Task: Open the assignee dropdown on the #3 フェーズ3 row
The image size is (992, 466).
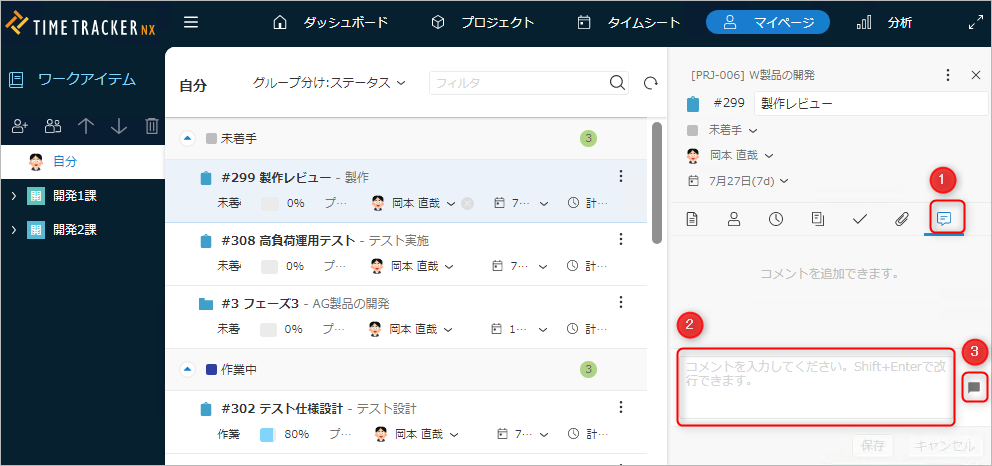Action: [x=449, y=329]
